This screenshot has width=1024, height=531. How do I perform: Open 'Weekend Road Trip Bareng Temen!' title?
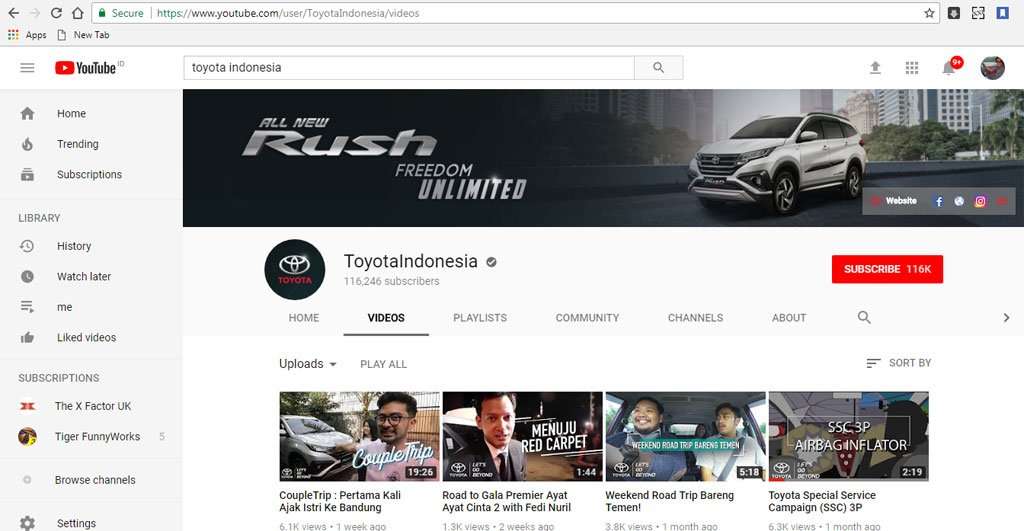pyautogui.click(x=669, y=501)
